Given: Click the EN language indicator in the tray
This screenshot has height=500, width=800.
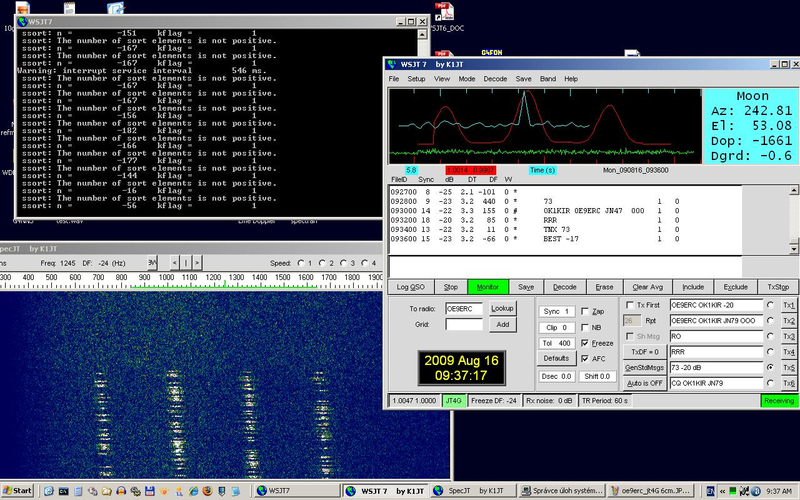Looking at the screenshot, I should coord(710,491).
